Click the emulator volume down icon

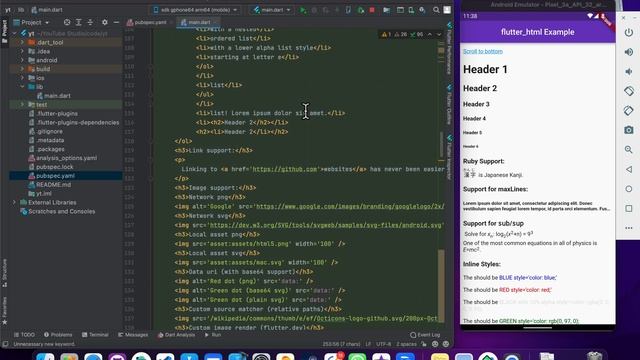click(629, 71)
